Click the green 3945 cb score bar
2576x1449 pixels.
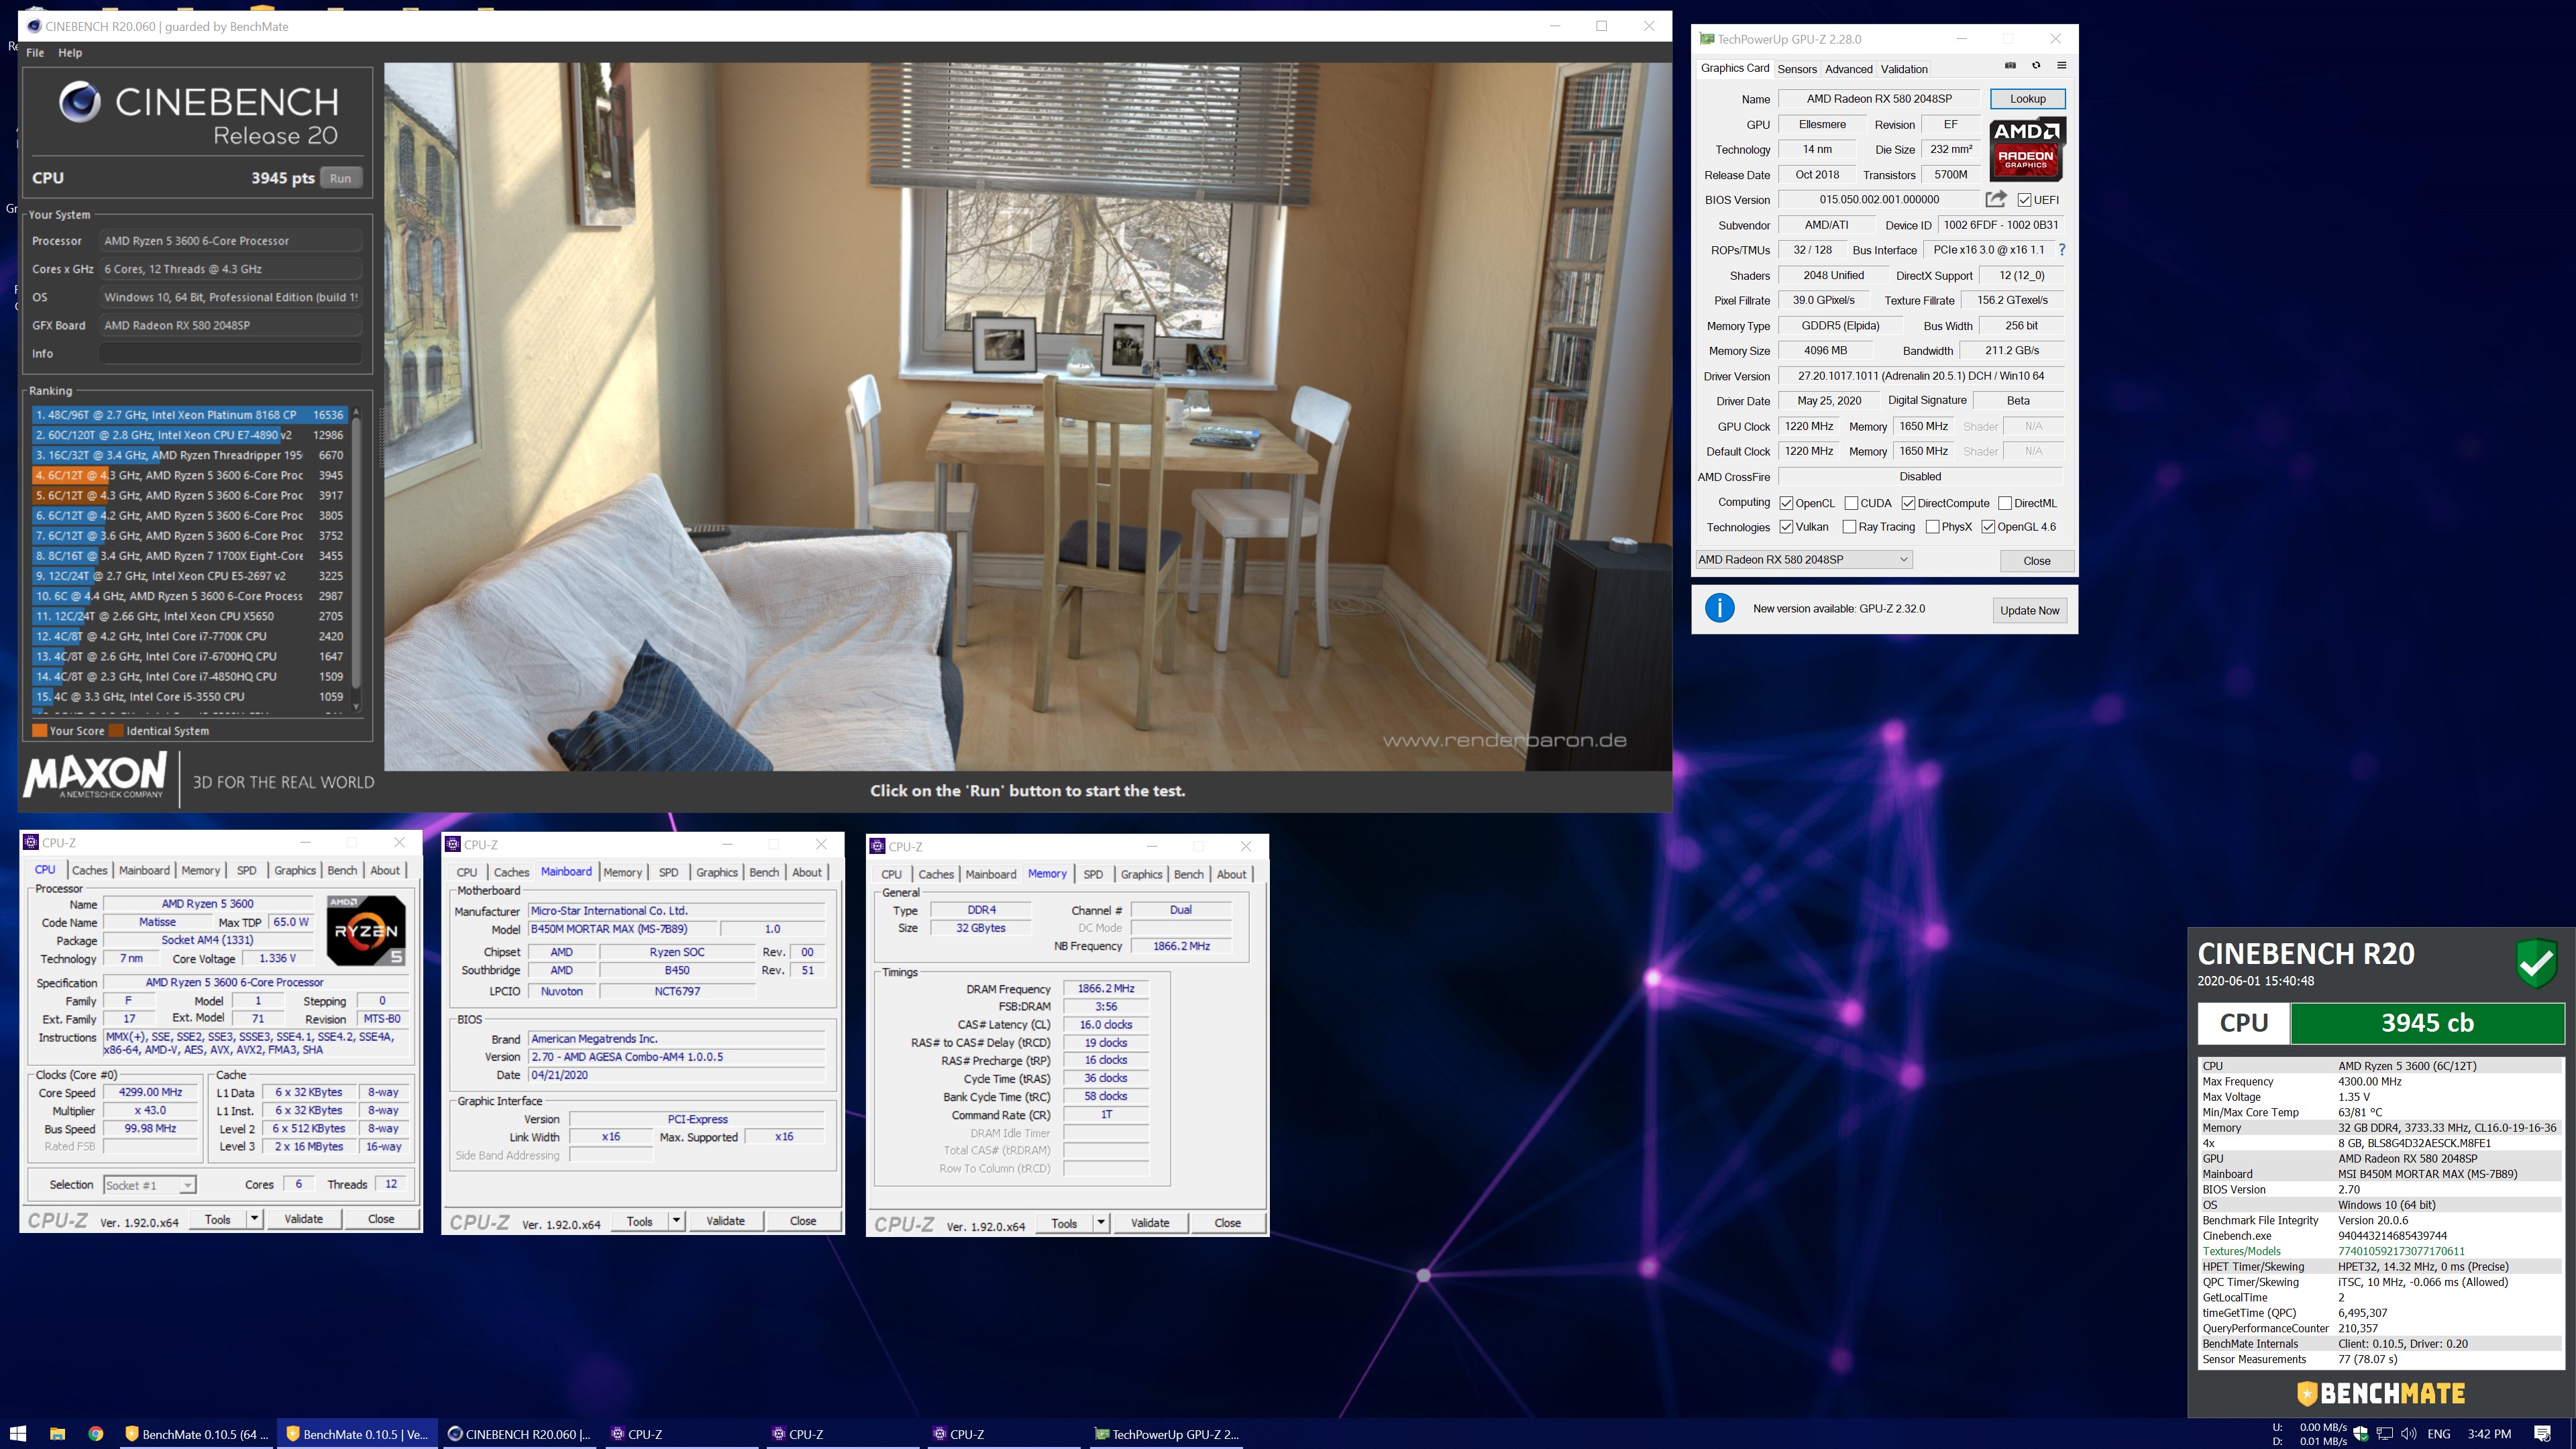[x=2427, y=1023]
